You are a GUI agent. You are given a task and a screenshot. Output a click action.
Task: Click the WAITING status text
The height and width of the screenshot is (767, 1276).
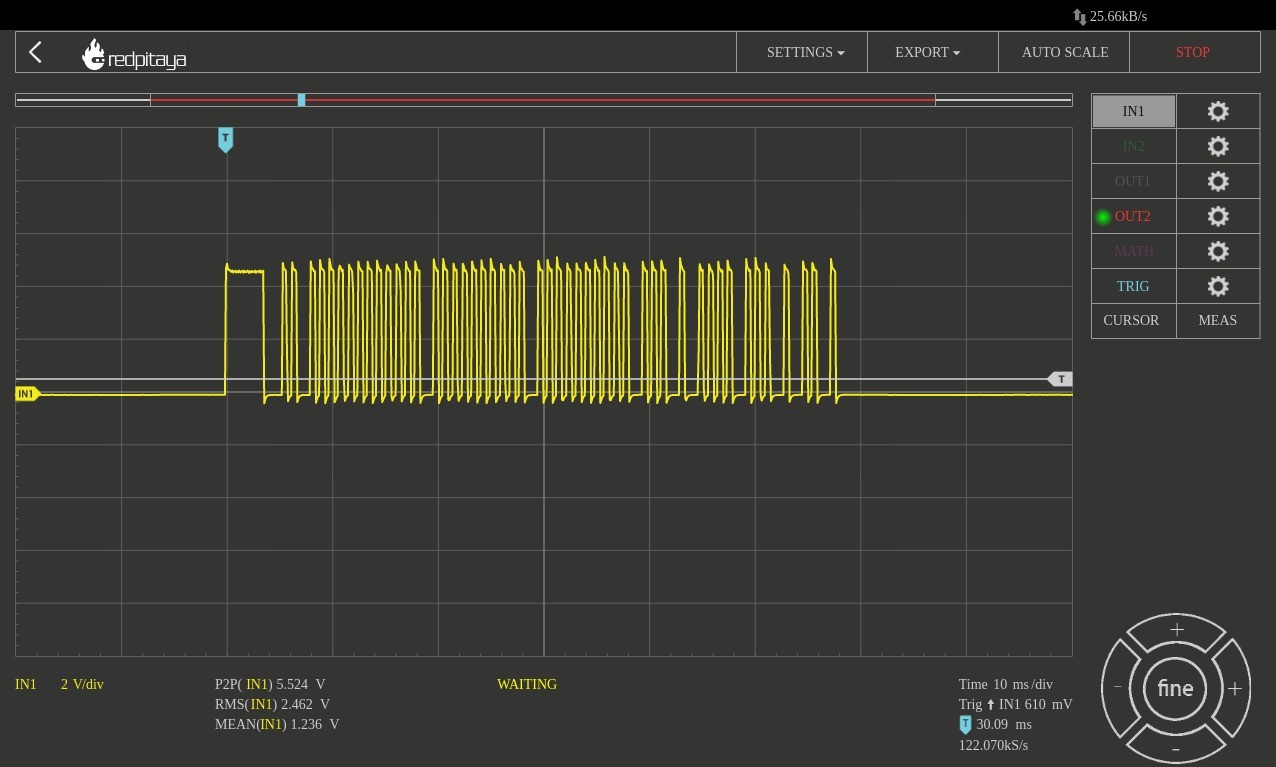pyautogui.click(x=527, y=685)
